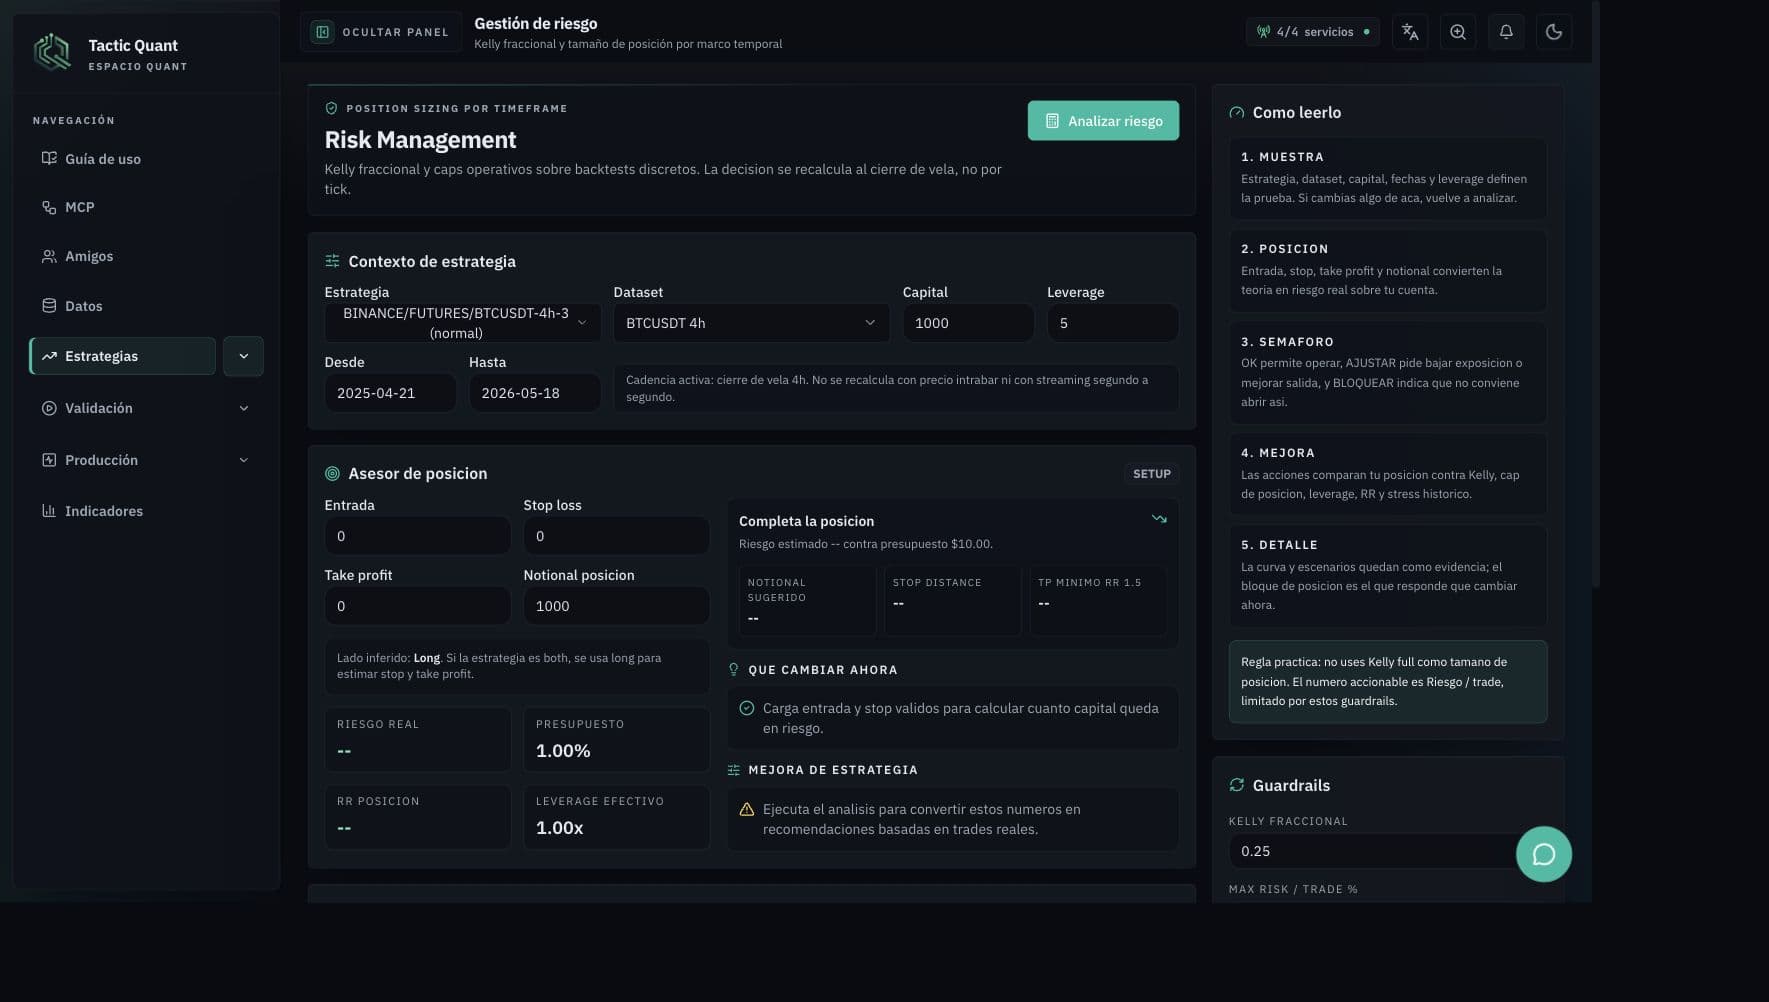Toggle the Estrategias submenu chevron button
This screenshot has height=1002, width=1769.
[x=243, y=356]
